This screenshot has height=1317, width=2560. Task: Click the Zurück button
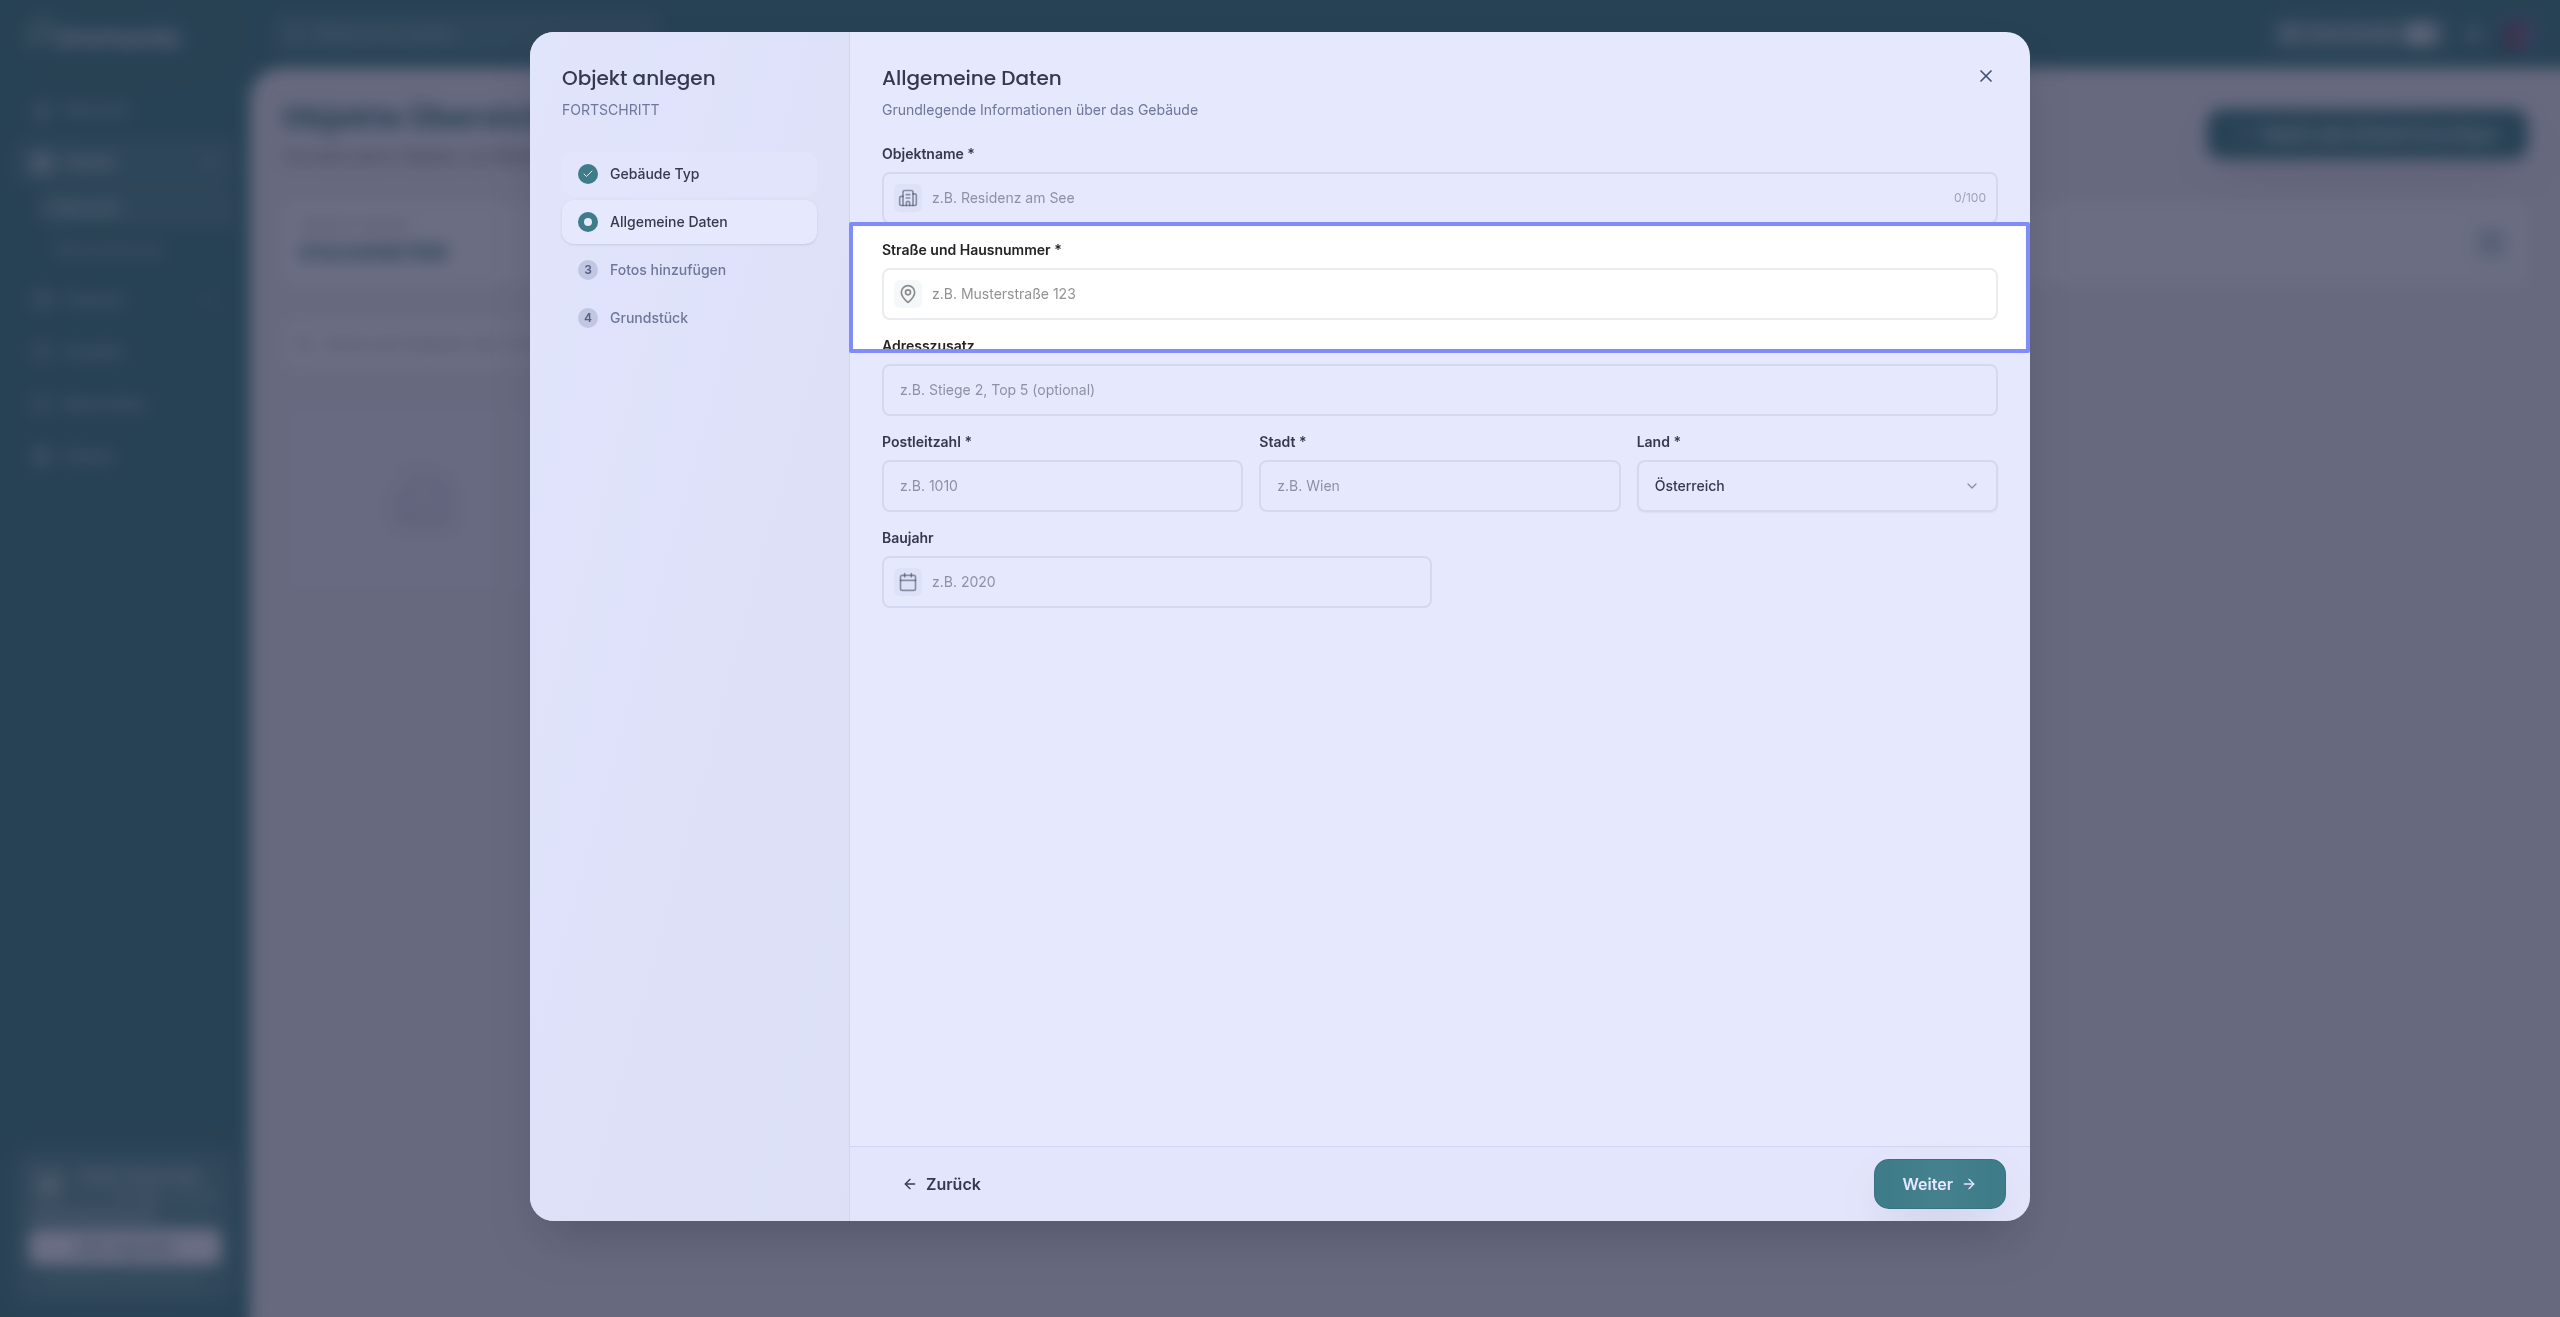941,1184
